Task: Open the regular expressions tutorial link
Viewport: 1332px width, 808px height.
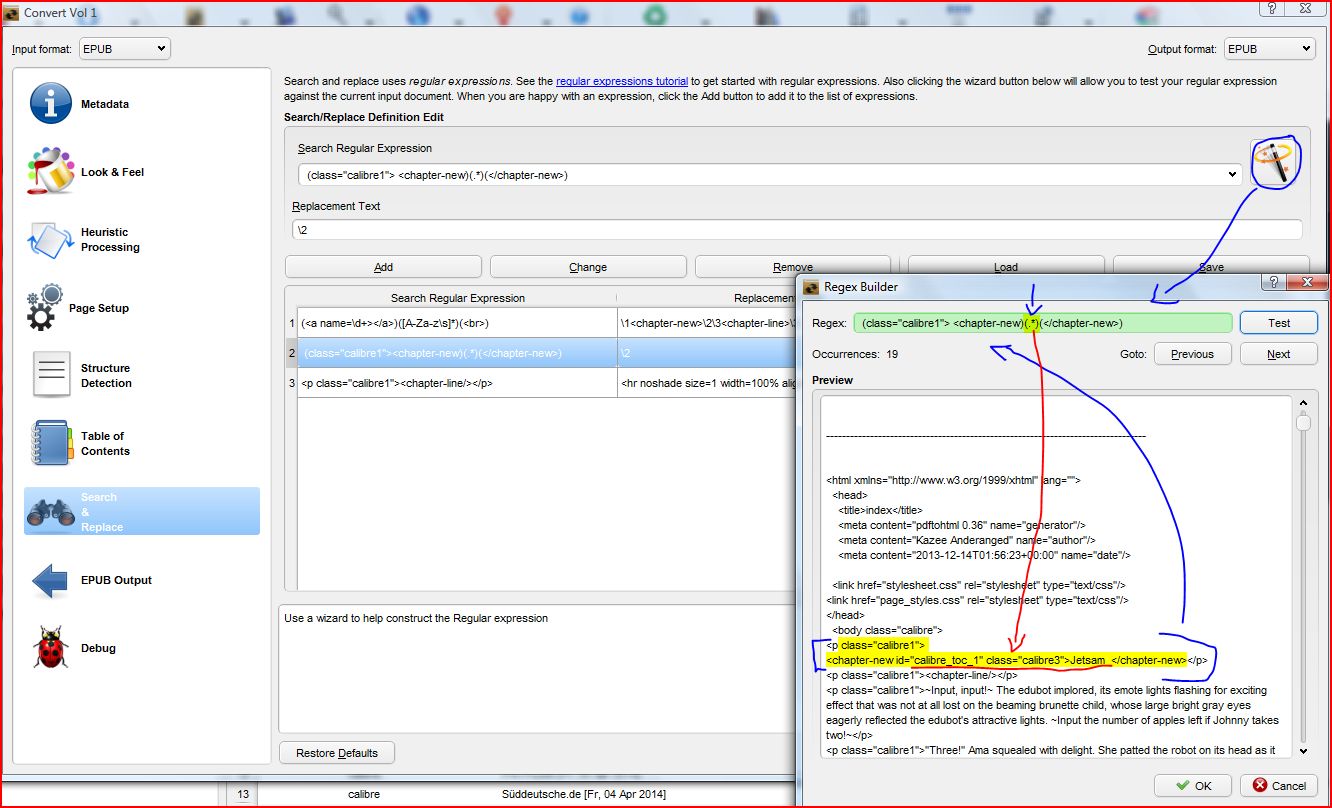Action: pyautogui.click(x=622, y=81)
